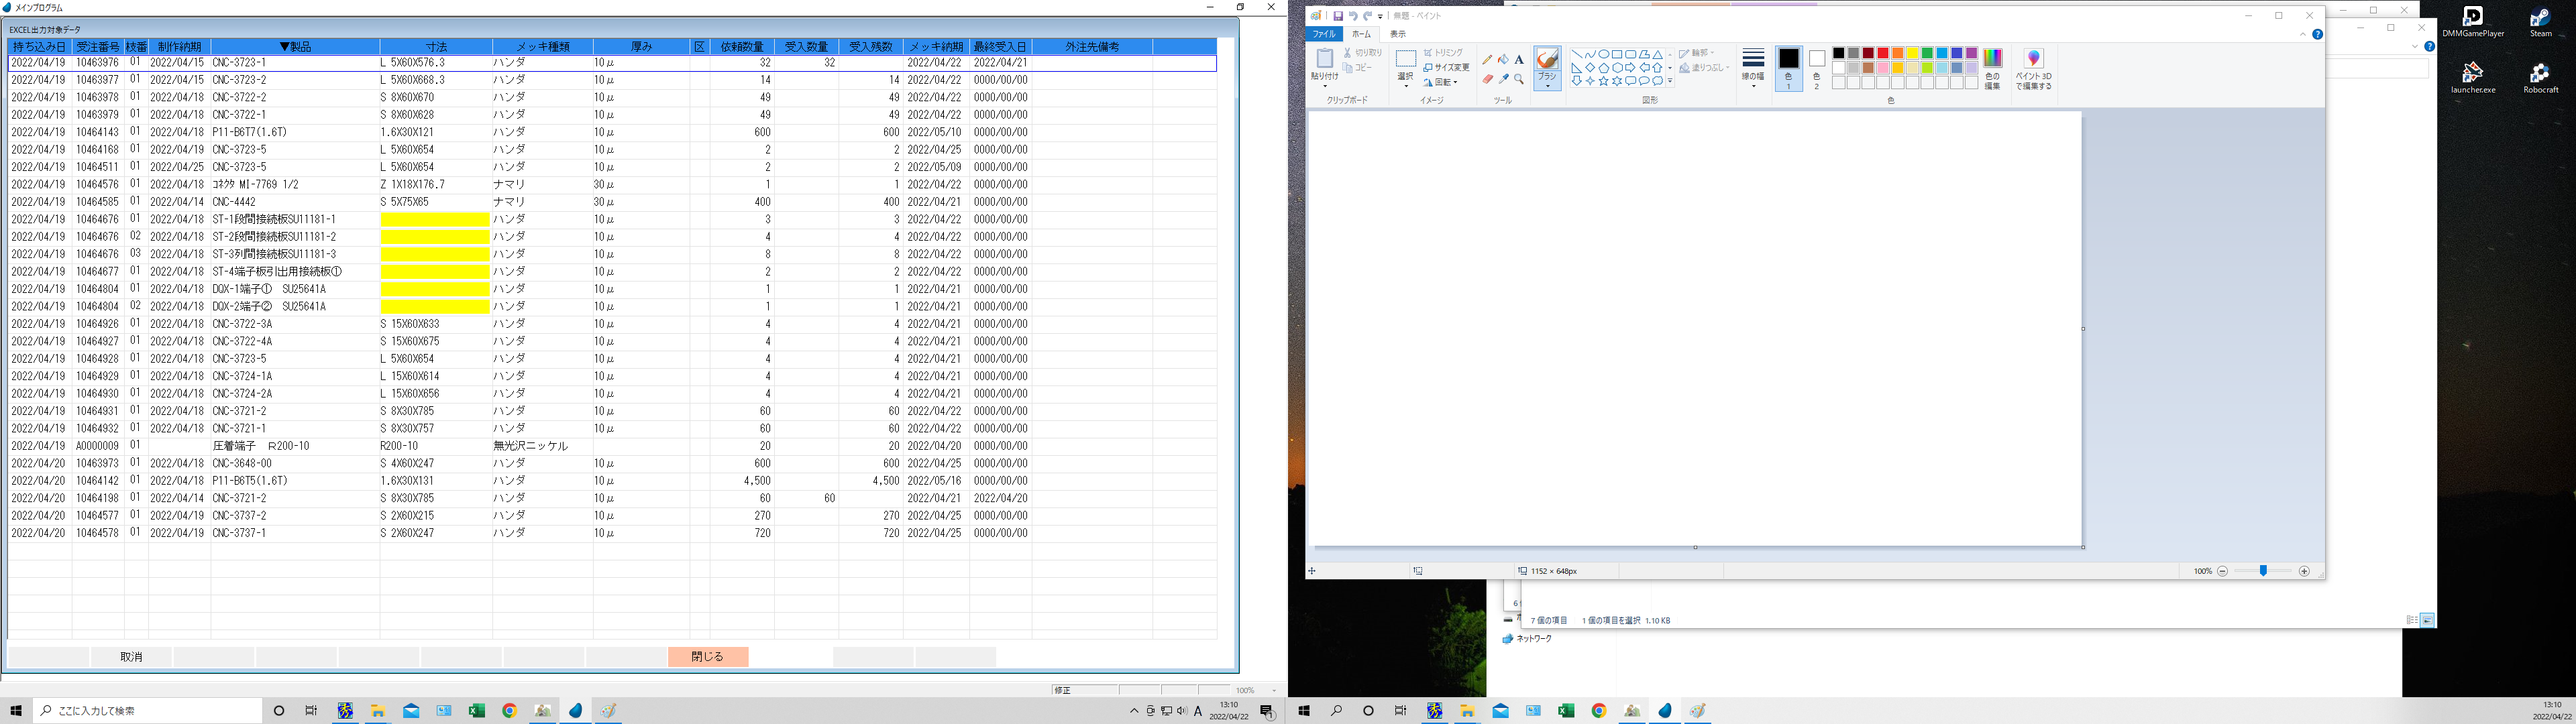Choose the five-point star shape

click(1603, 81)
